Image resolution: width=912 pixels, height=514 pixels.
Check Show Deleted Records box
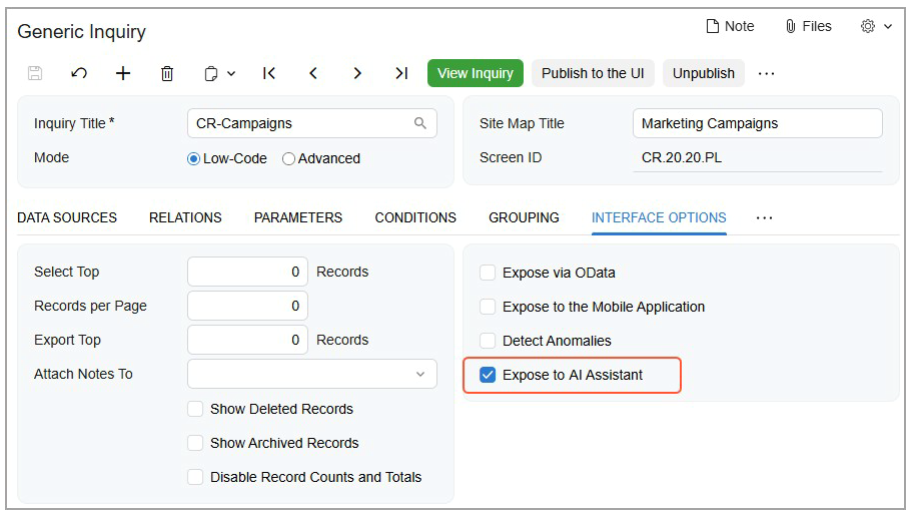pyautogui.click(x=196, y=409)
